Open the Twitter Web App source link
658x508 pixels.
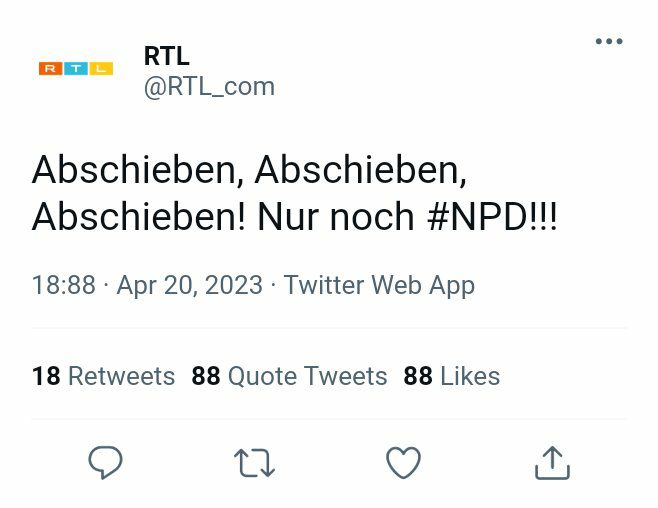click(x=379, y=285)
